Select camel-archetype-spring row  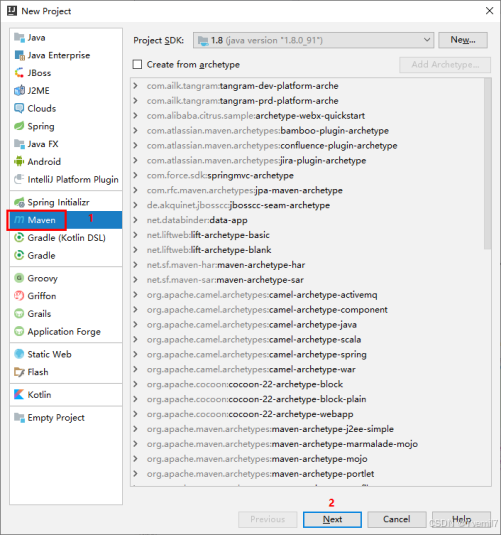310,354
